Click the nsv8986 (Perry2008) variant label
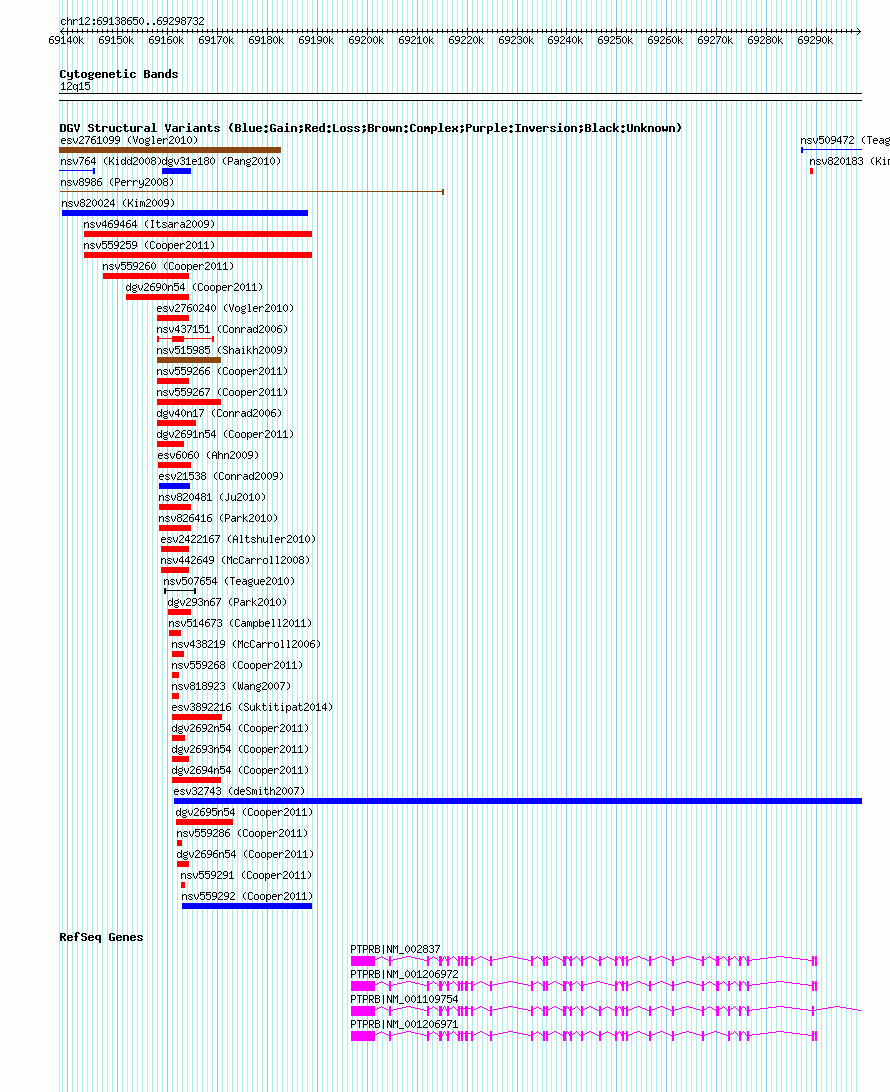The image size is (890, 1092). [117, 182]
